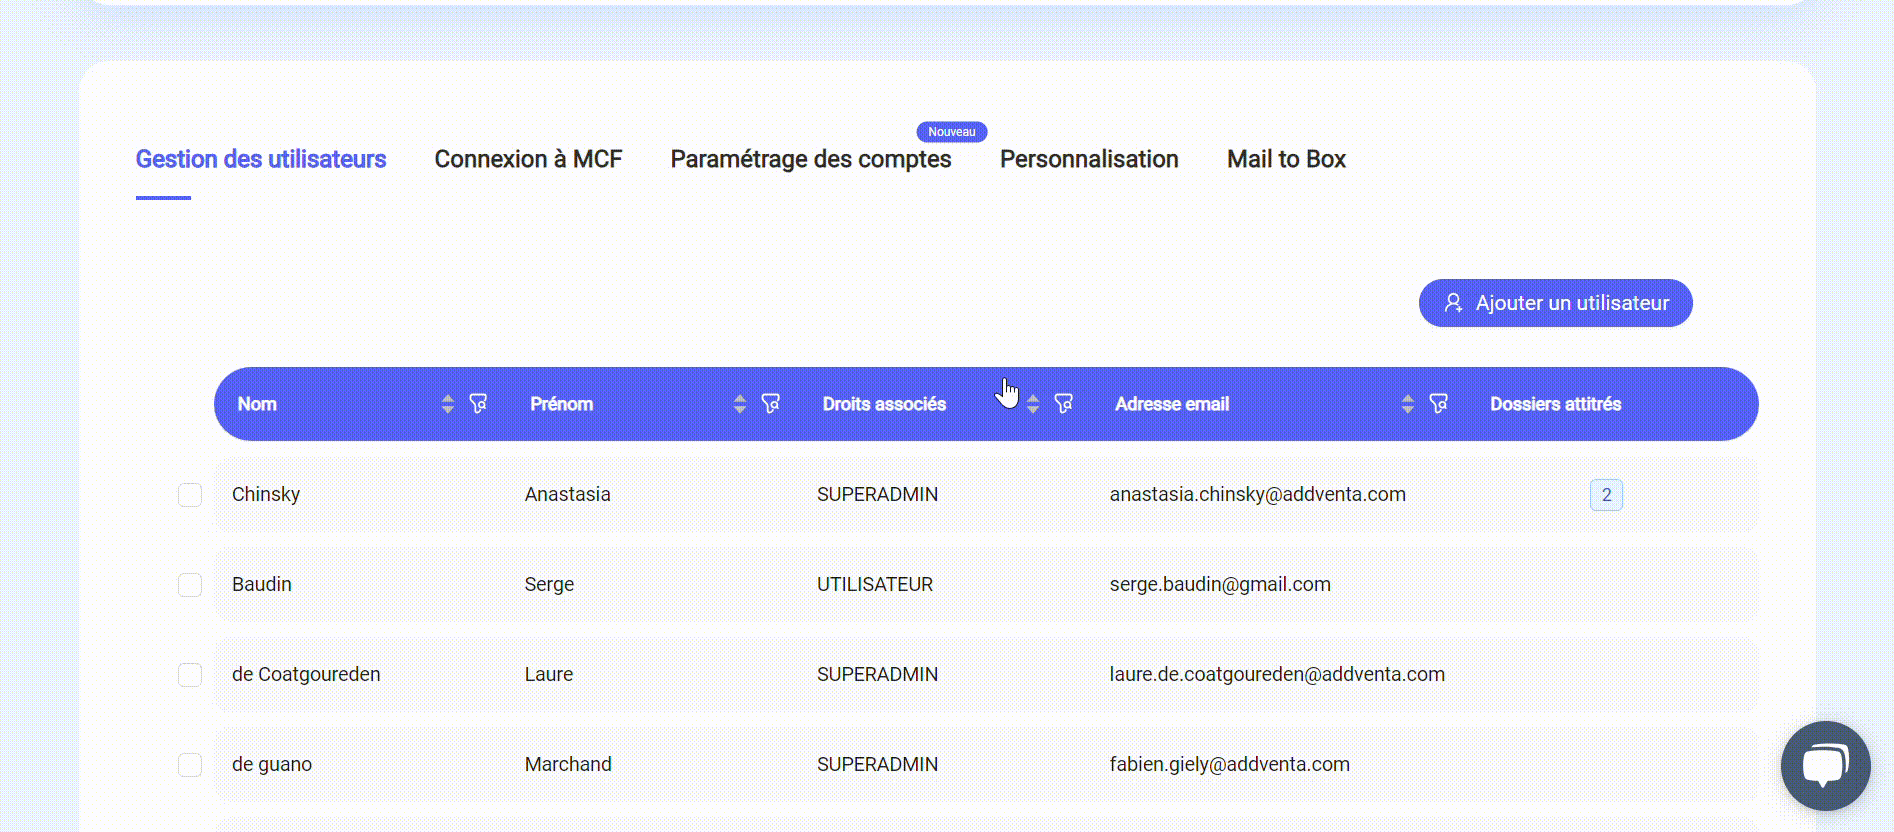1894x832 pixels.
Task: Tick the checkbox for Baudin
Action: click(190, 585)
